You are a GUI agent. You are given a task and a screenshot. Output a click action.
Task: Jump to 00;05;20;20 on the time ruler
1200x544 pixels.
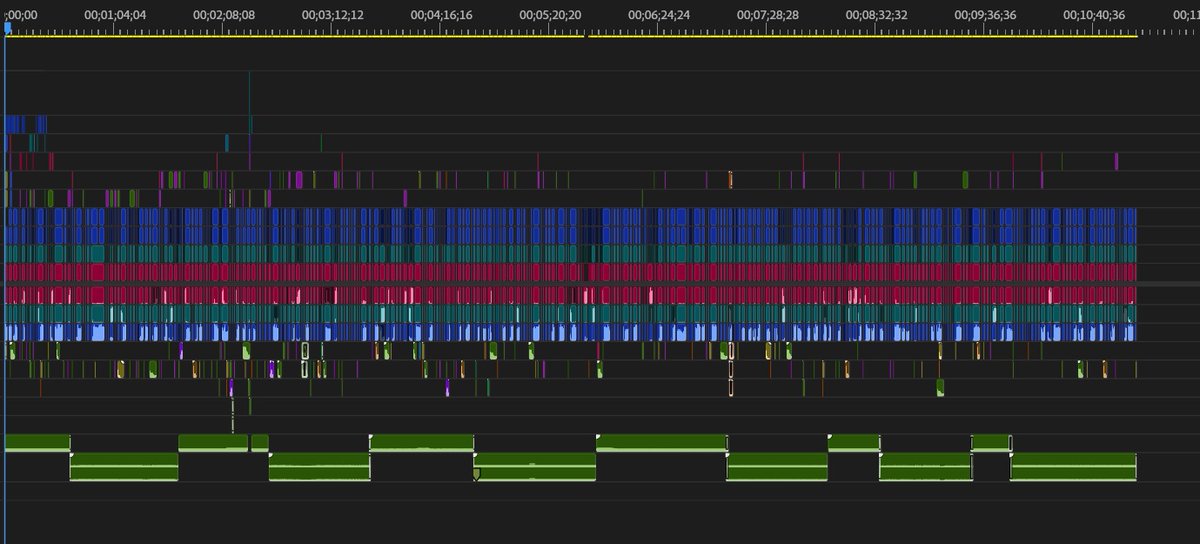coord(551,16)
